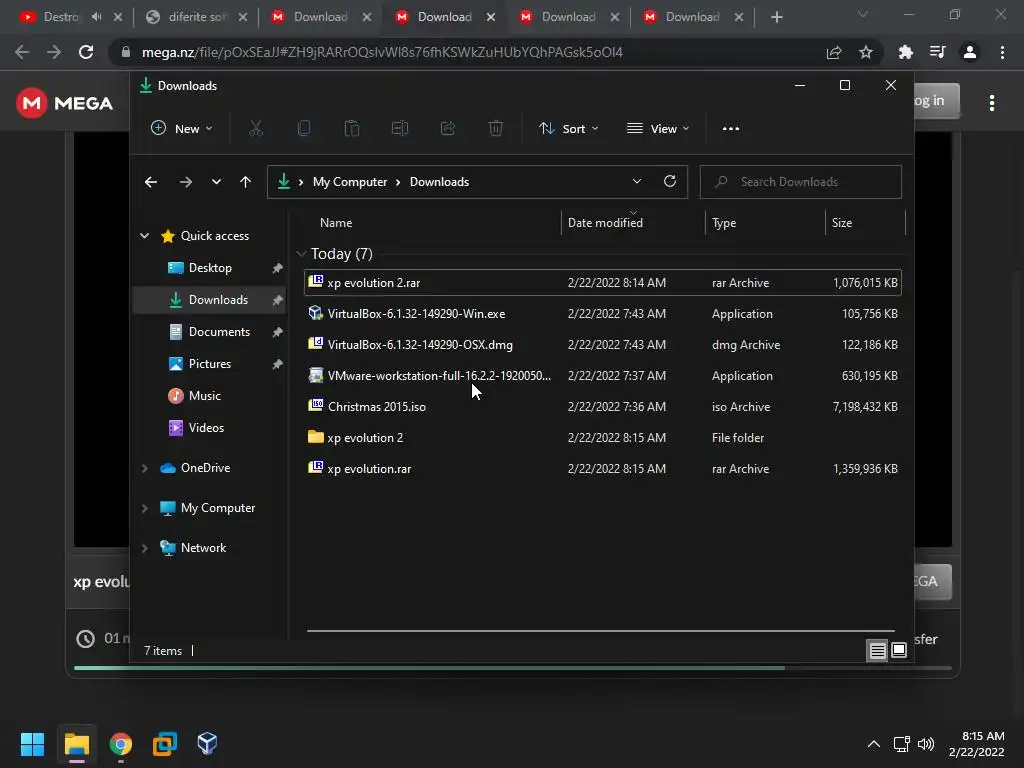
Task: Select Music in navigation pane
Action: pos(210,396)
